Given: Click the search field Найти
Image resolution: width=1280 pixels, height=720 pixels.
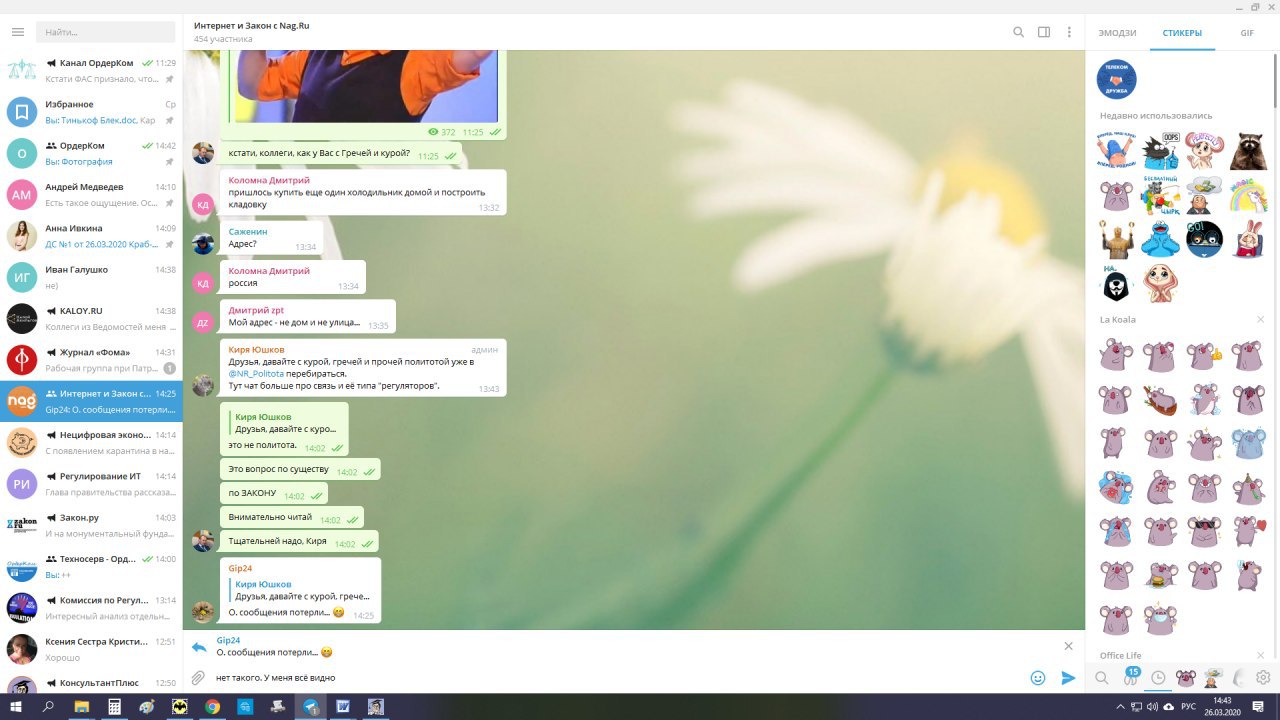Looking at the screenshot, I should click(106, 33).
